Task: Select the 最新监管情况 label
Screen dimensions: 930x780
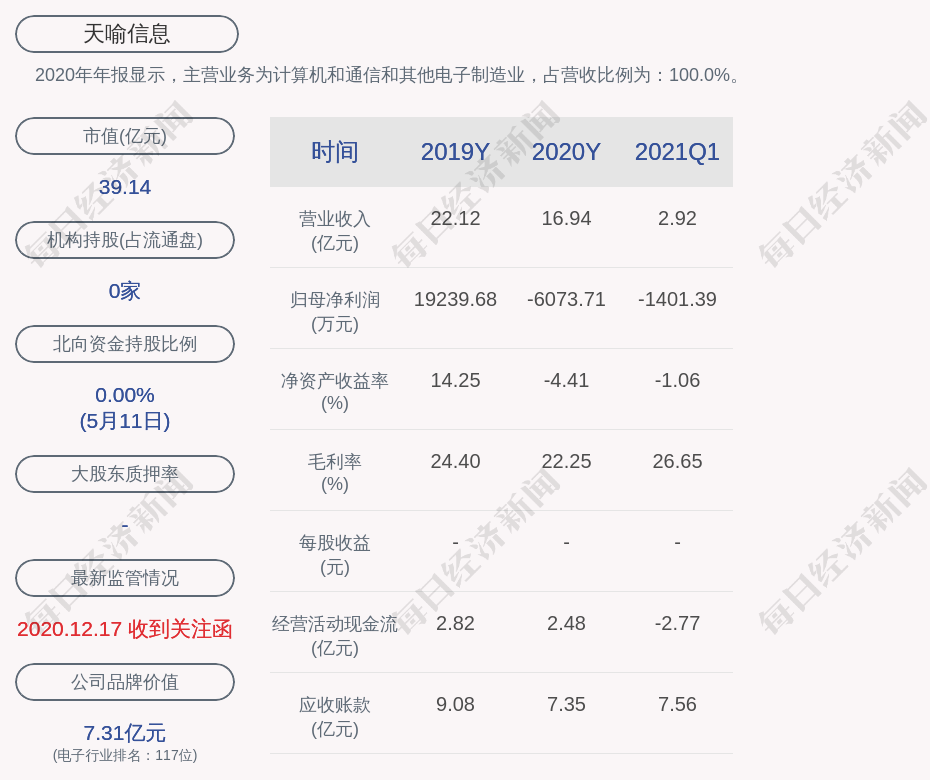Action: 125,578
